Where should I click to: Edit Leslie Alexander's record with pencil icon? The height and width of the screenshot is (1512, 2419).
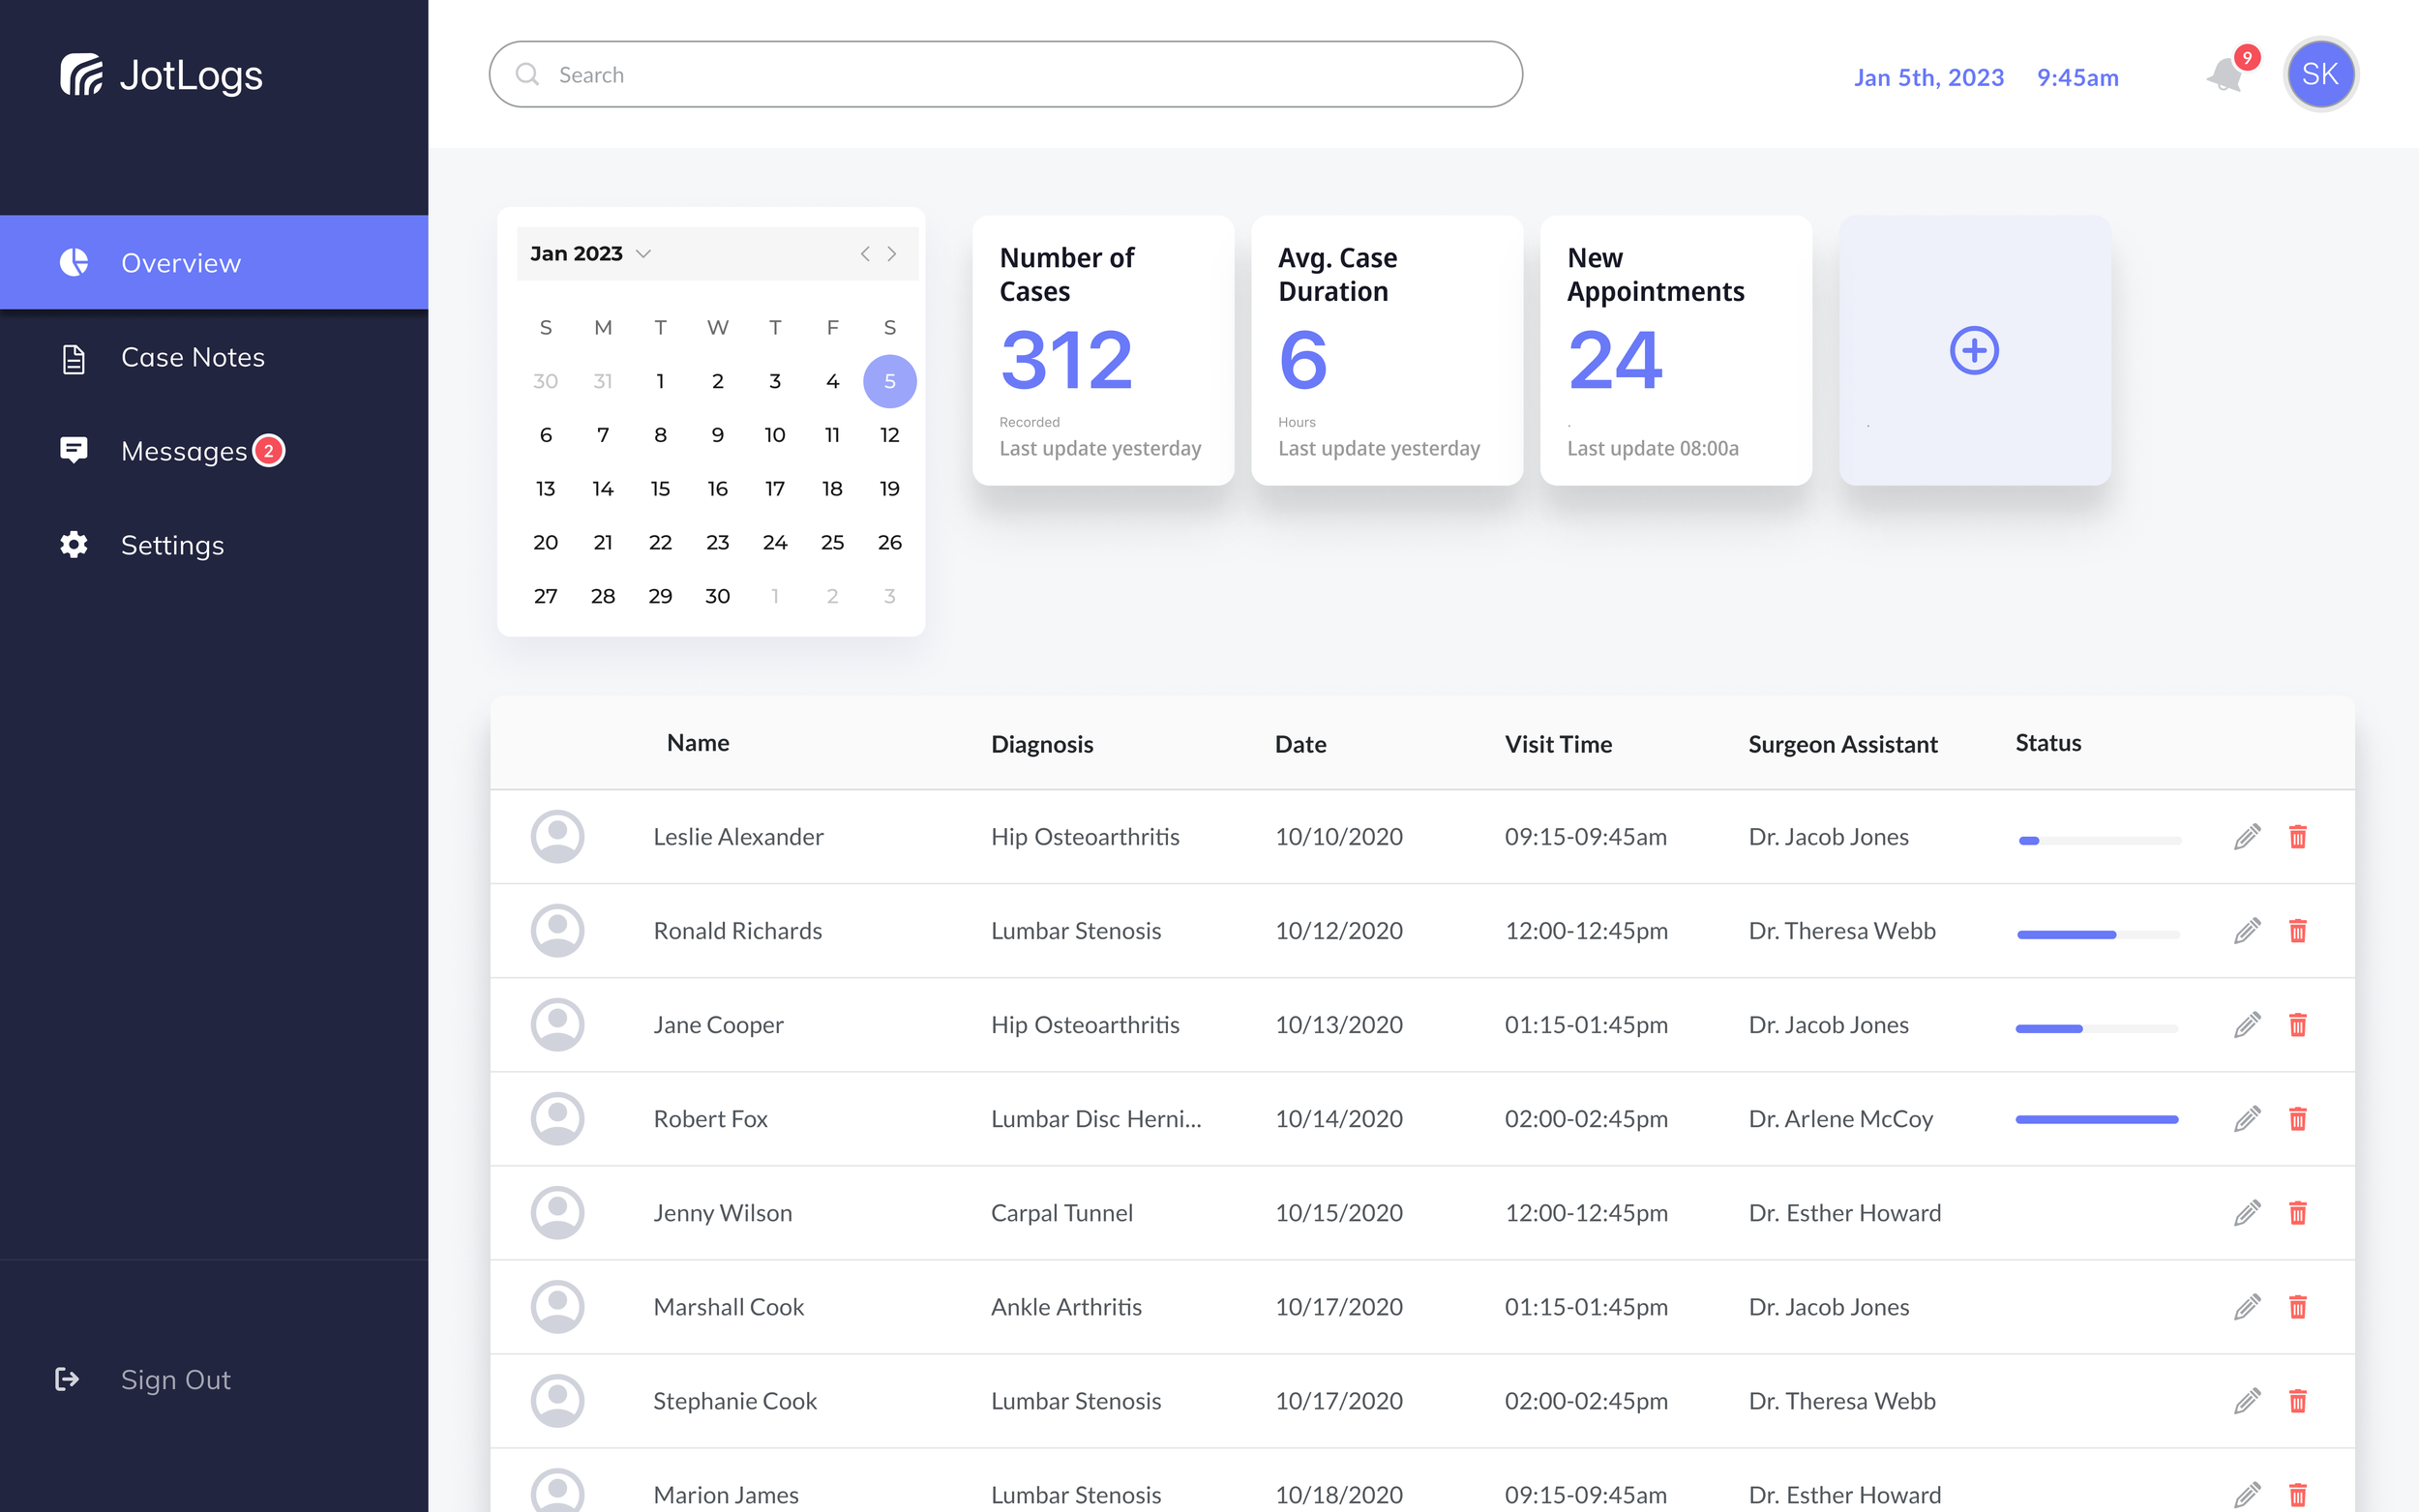pos(2246,837)
